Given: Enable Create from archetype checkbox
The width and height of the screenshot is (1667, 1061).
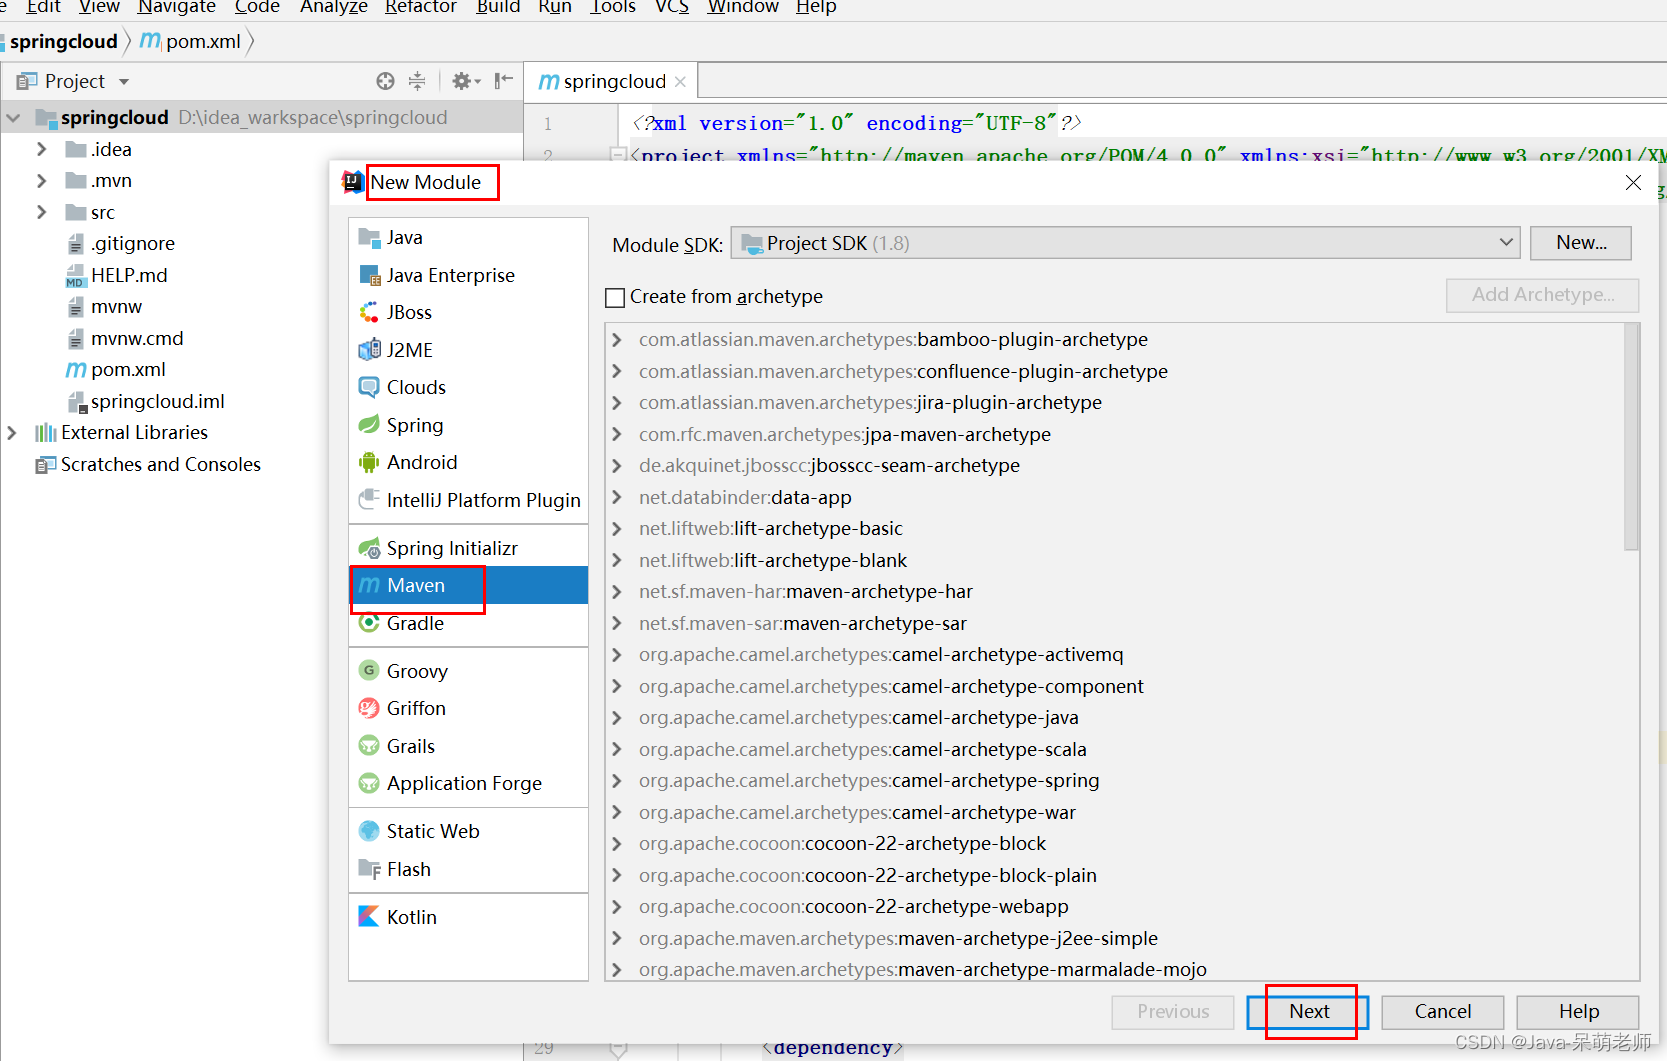Looking at the screenshot, I should [615, 297].
